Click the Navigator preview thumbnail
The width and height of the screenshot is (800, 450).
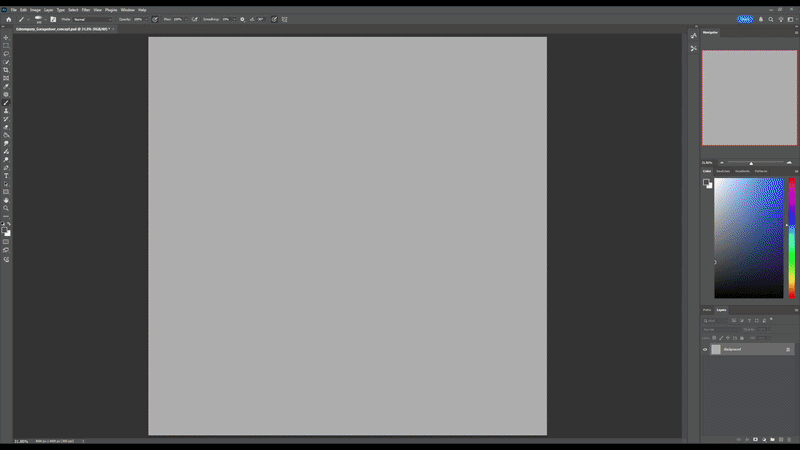[749, 98]
